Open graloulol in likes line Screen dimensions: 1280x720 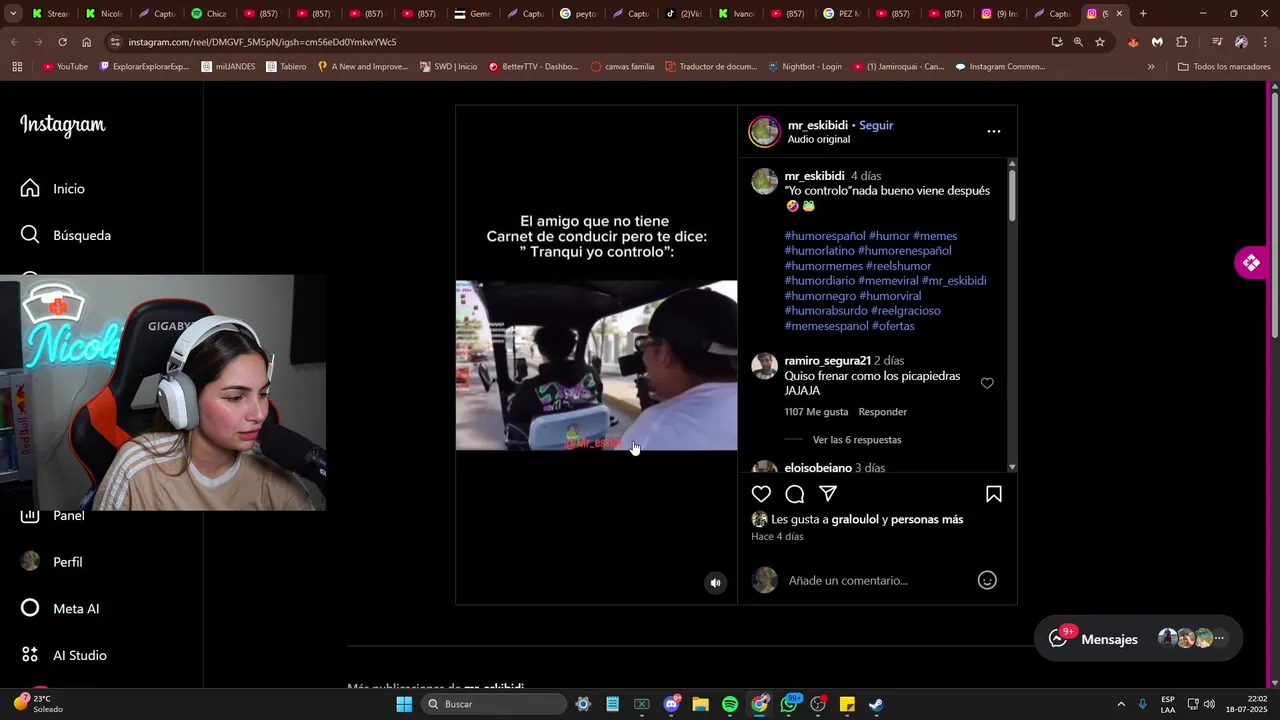click(x=855, y=520)
